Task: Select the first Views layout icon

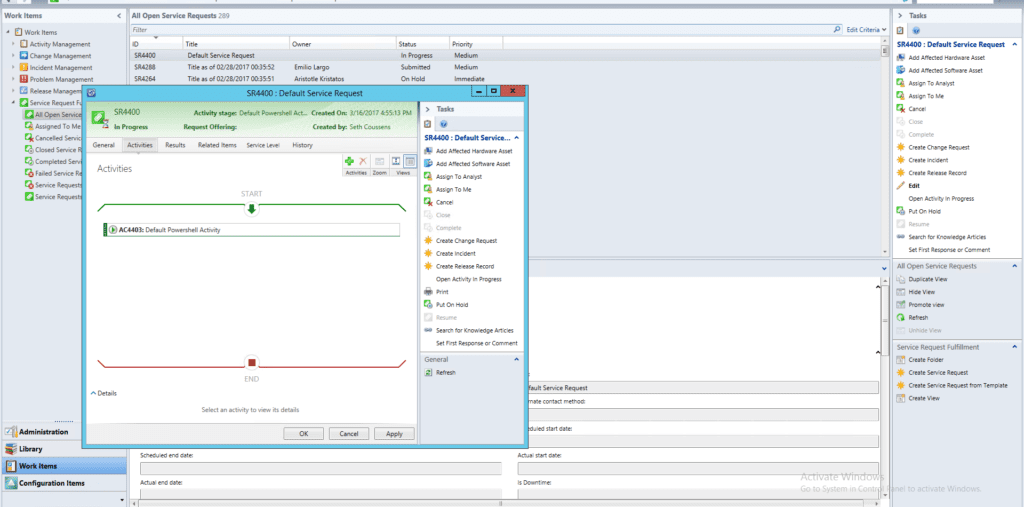Action: coord(396,161)
